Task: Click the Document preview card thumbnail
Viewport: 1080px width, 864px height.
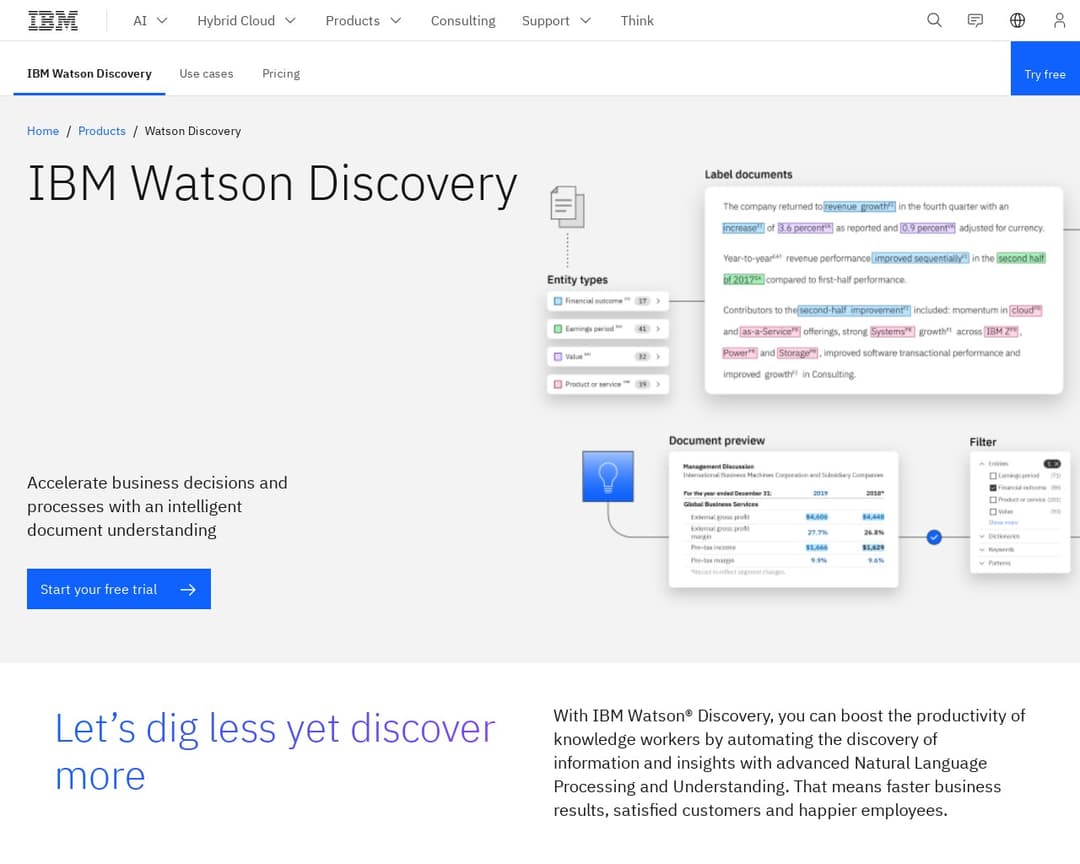Action: point(783,520)
